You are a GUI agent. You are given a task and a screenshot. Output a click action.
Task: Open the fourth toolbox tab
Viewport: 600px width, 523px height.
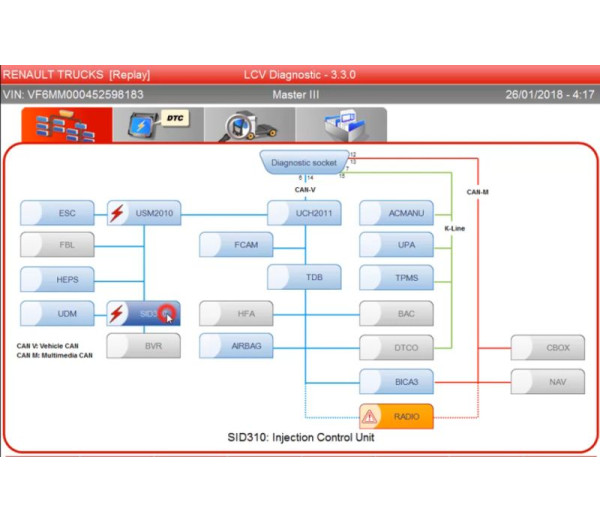pyautogui.click(x=340, y=125)
